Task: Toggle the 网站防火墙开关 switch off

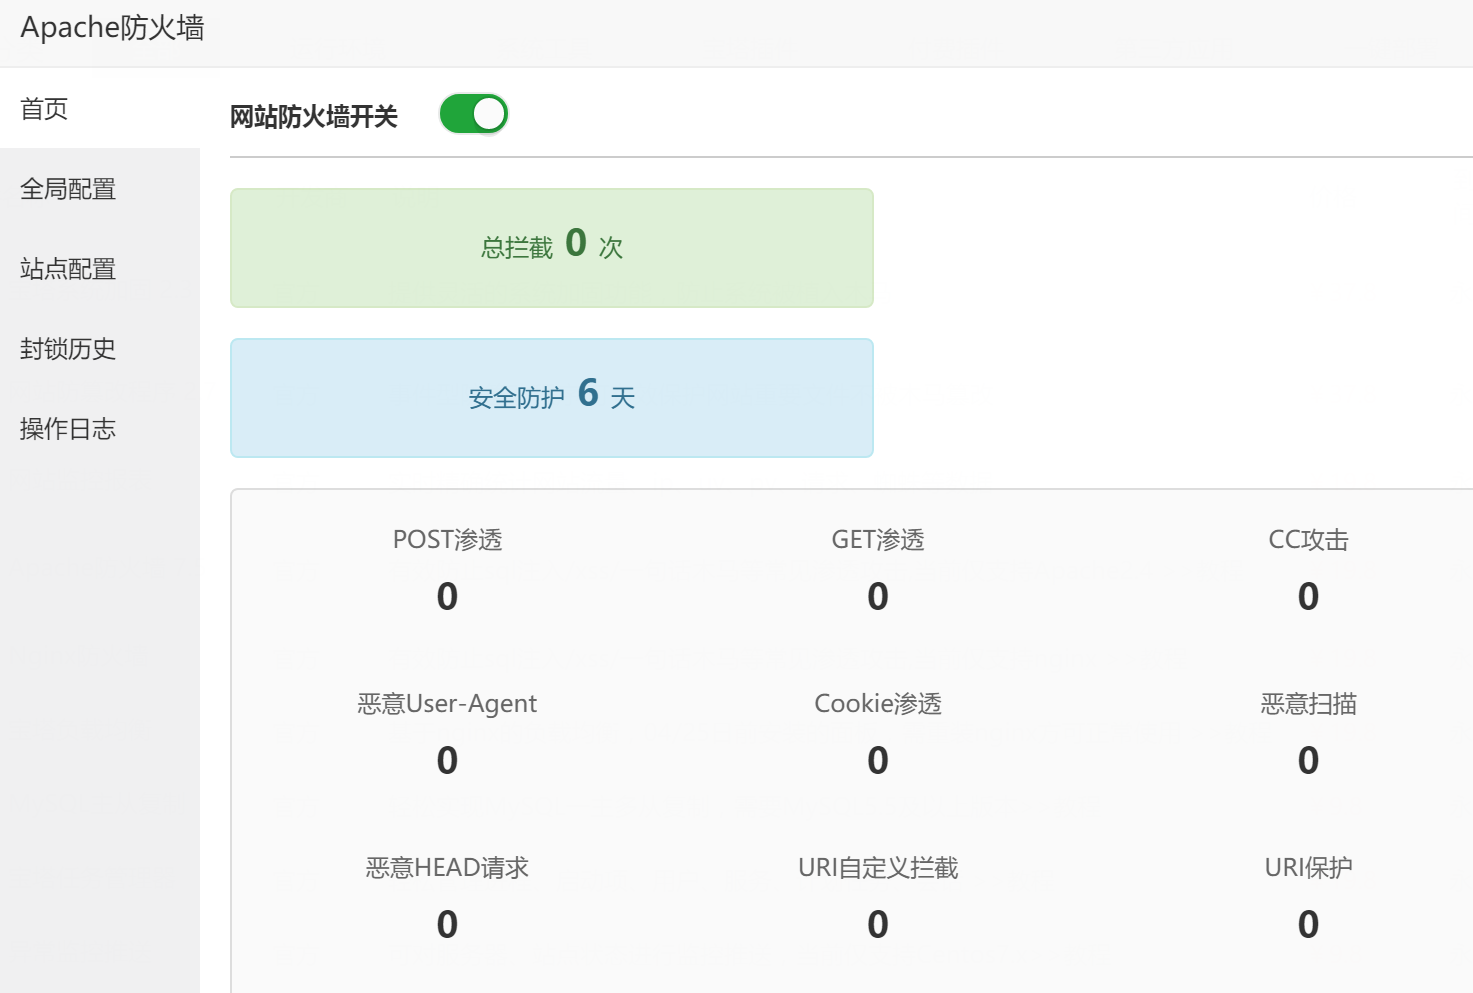Action: 474,114
